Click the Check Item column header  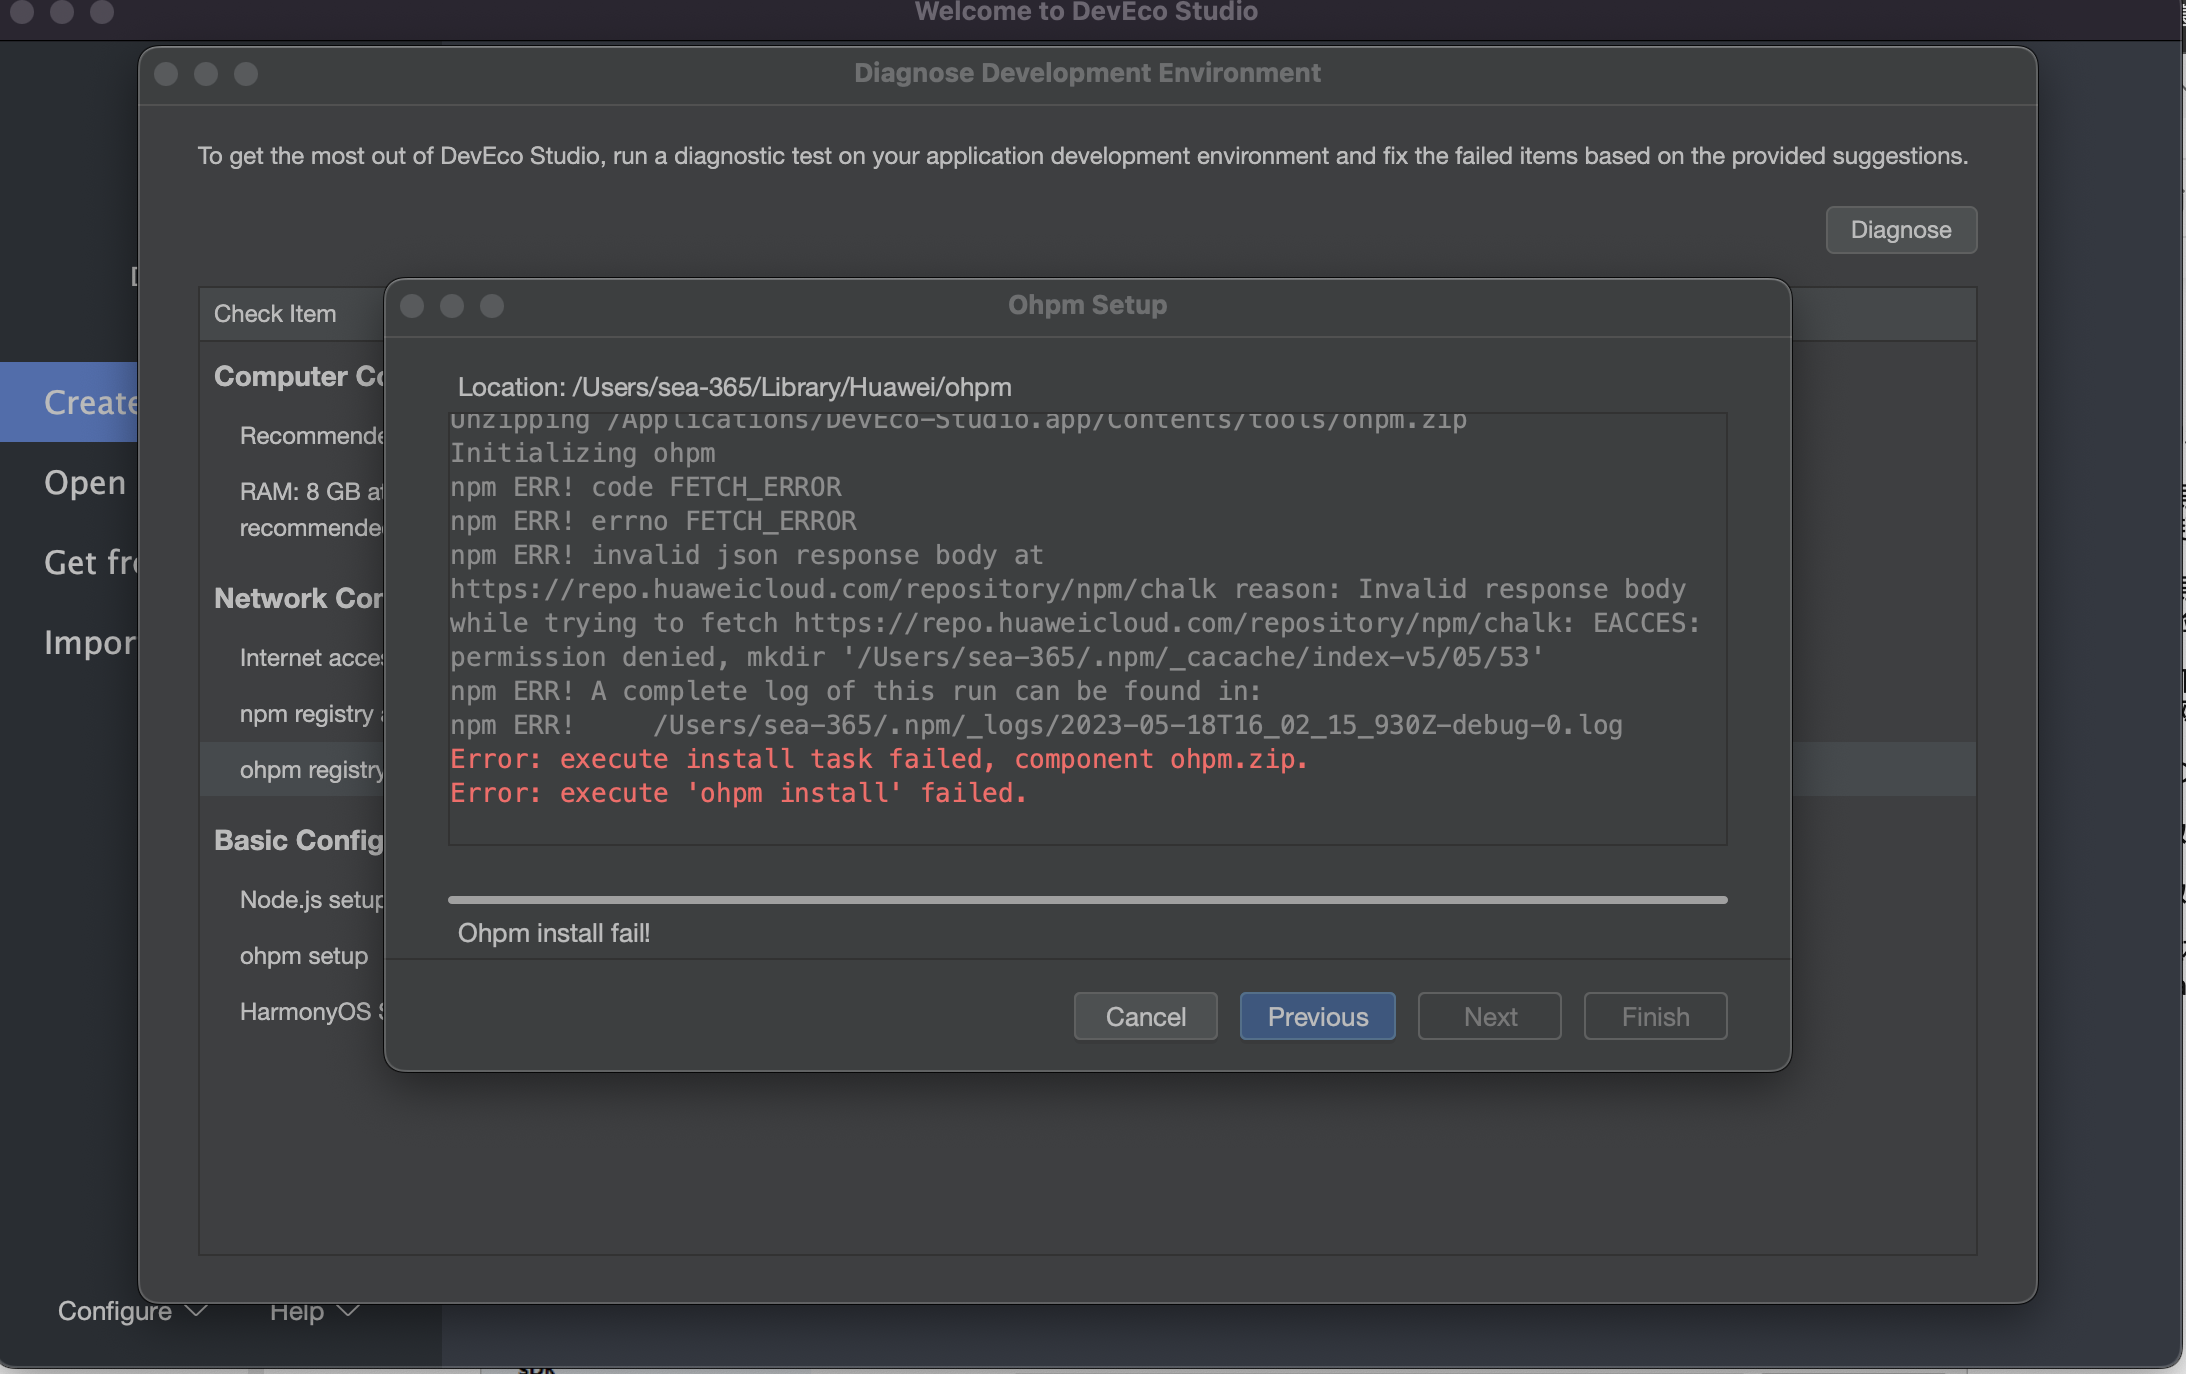pos(275,313)
